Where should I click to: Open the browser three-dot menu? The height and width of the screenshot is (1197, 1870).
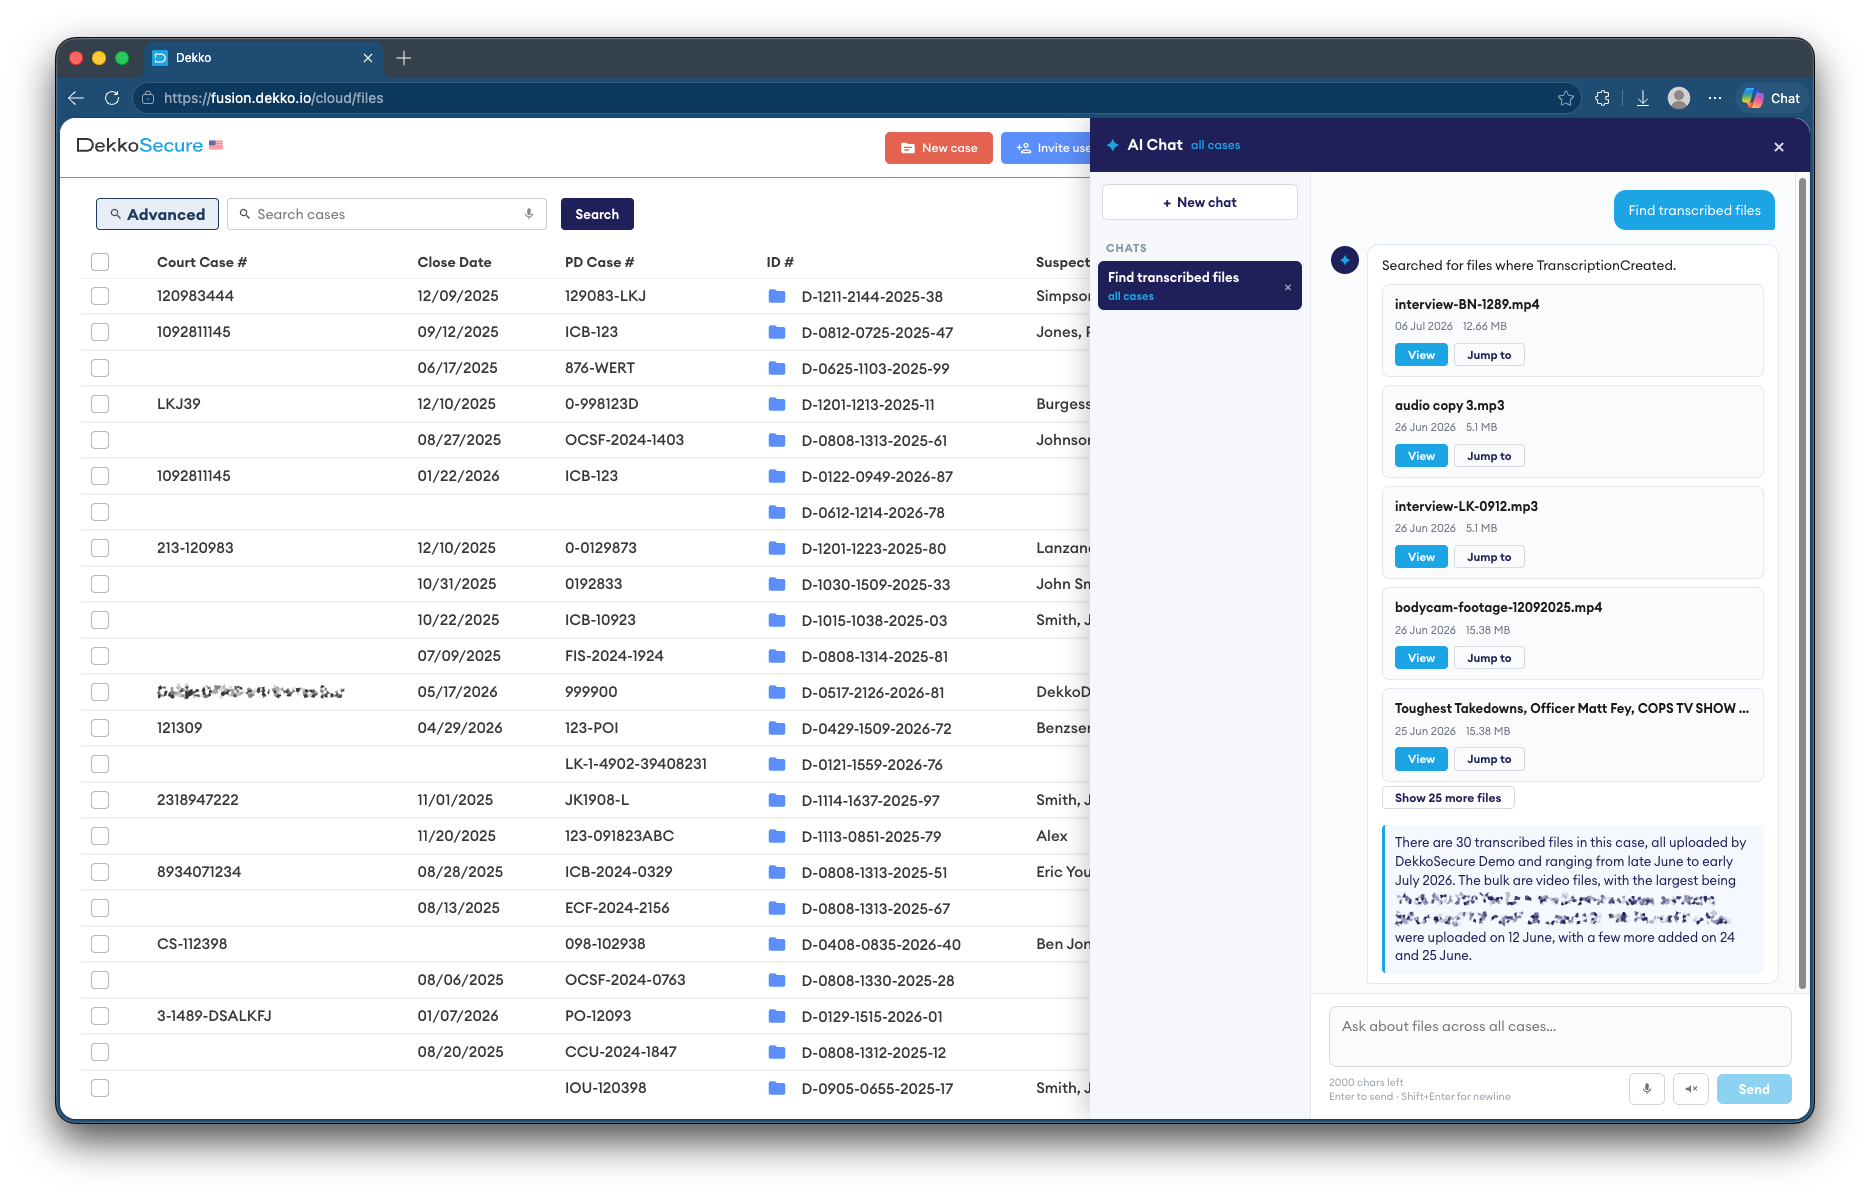(x=1715, y=98)
